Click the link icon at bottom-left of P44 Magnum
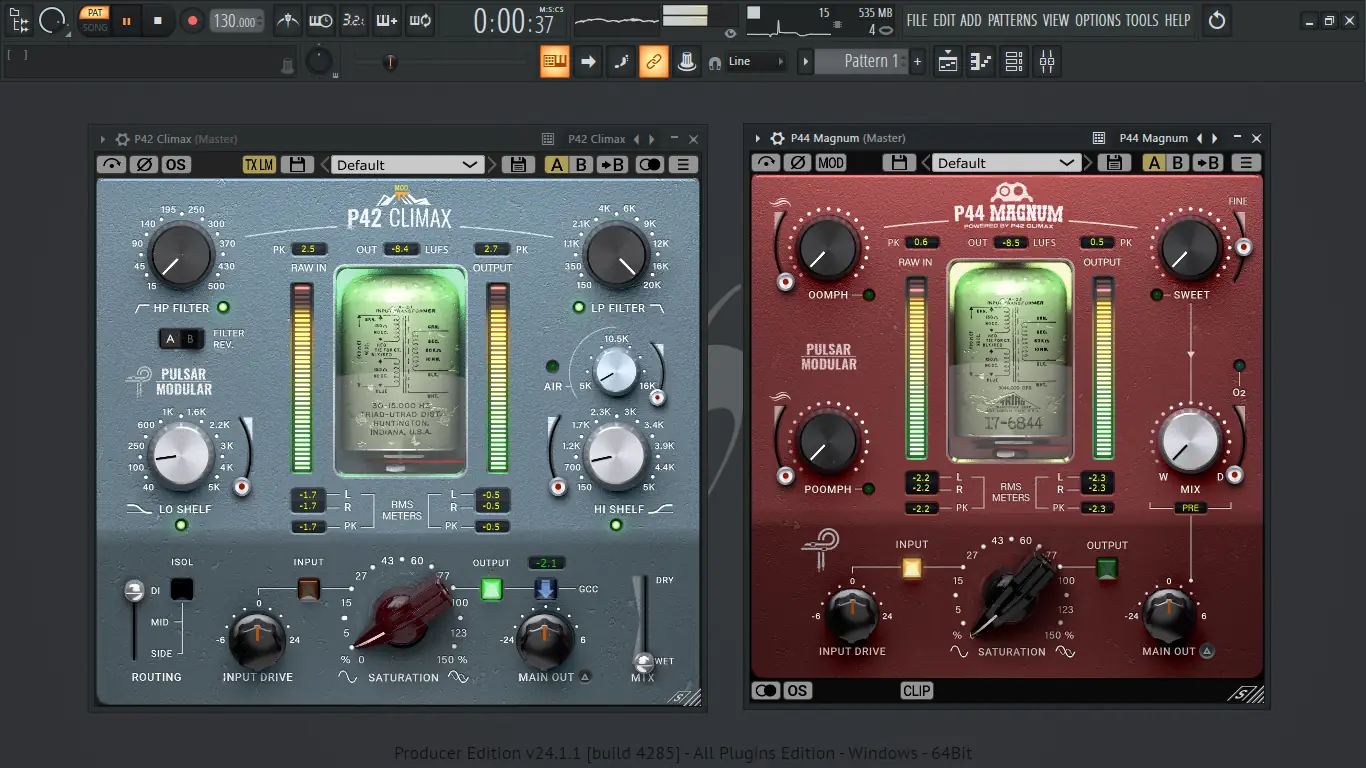The width and height of the screenshot is (1366, 768). [x=766, y=690]
